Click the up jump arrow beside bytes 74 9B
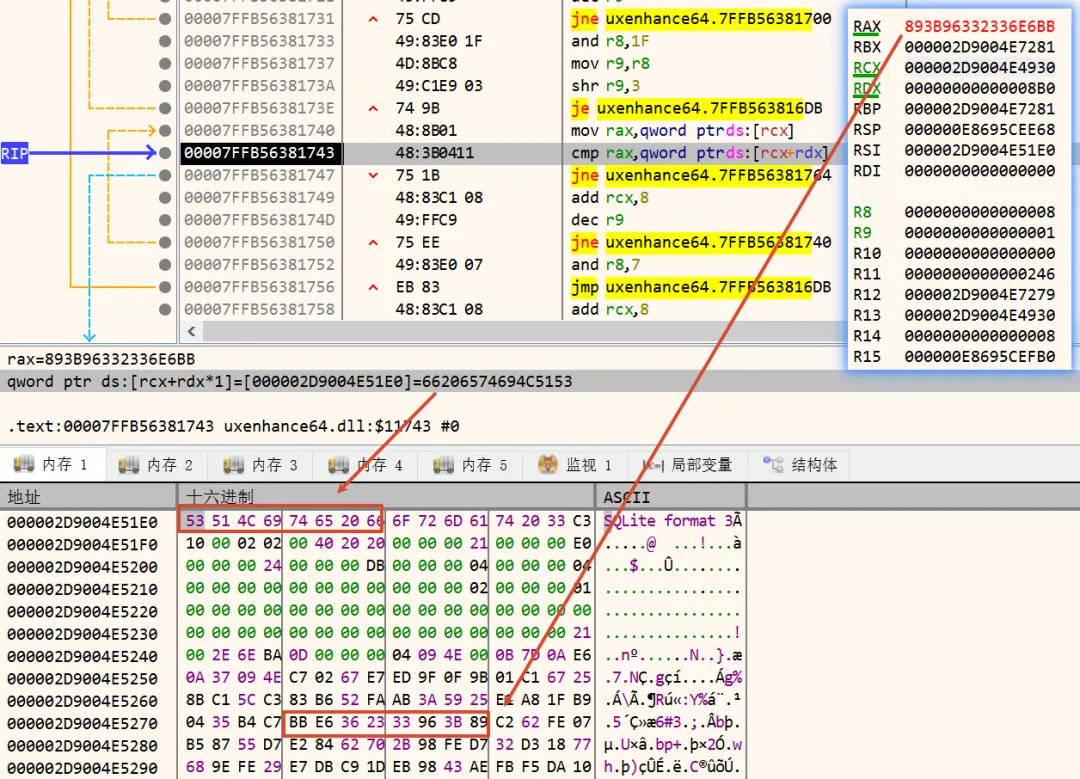The width and height of the screenshot is (1080, 779). click(373, 109)
